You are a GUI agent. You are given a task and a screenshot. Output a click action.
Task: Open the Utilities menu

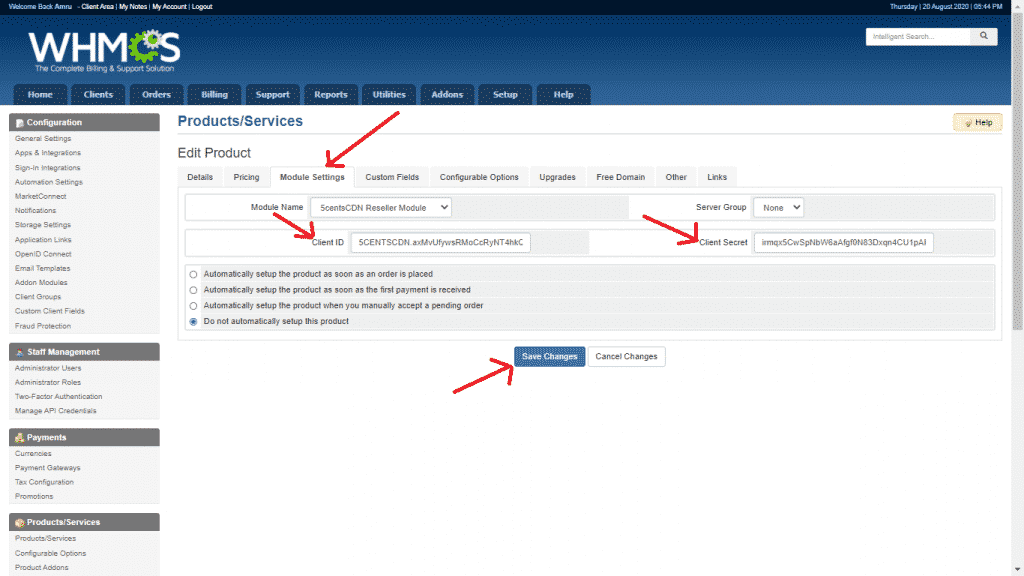[389, 95]
